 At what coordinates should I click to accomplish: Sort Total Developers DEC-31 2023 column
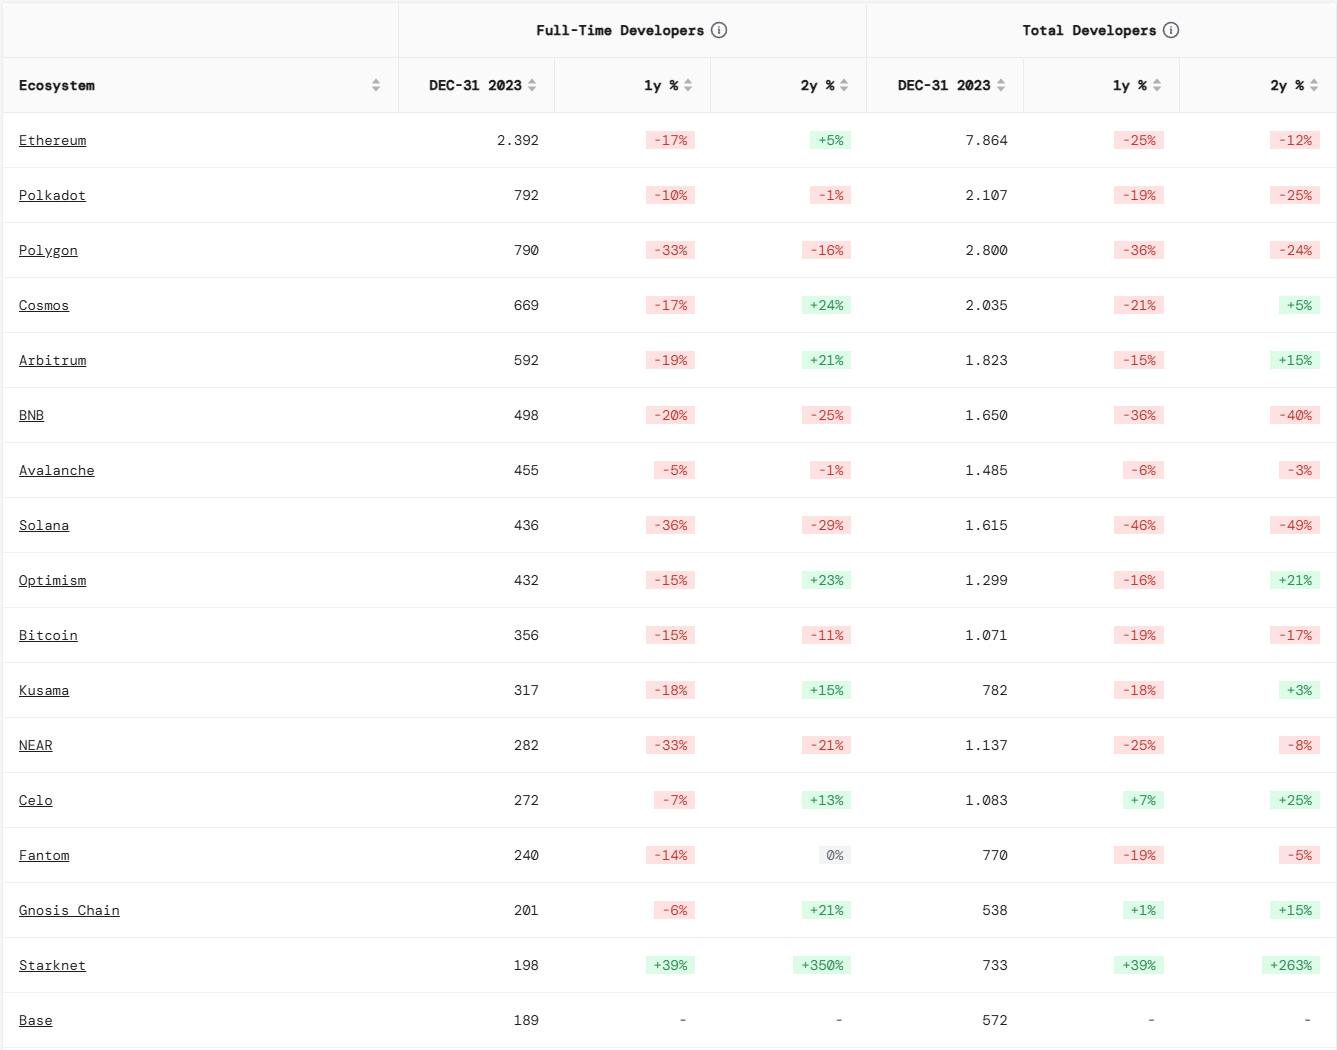coord(1001,85)
